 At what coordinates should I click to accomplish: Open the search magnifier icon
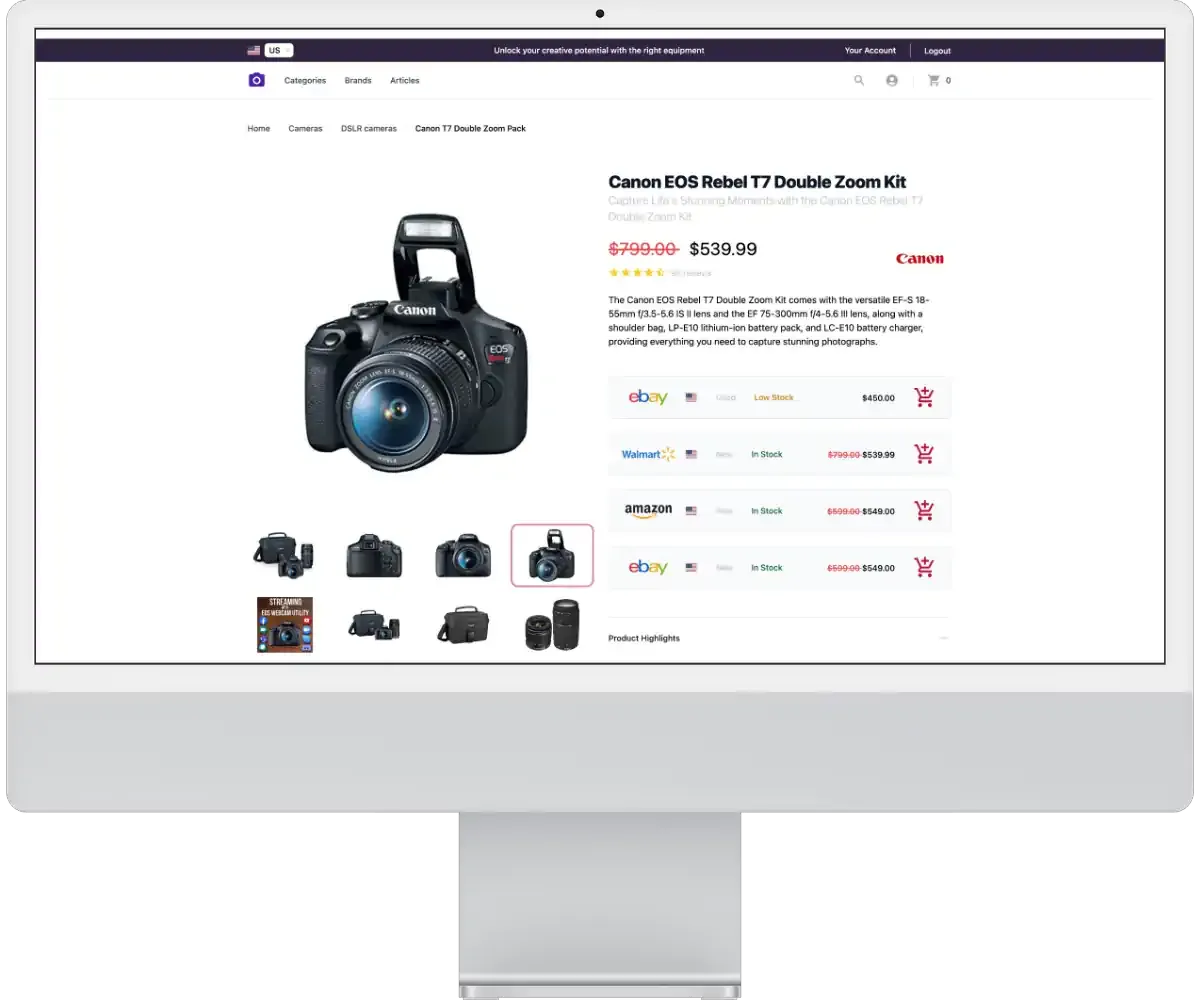tap(859, 80)
